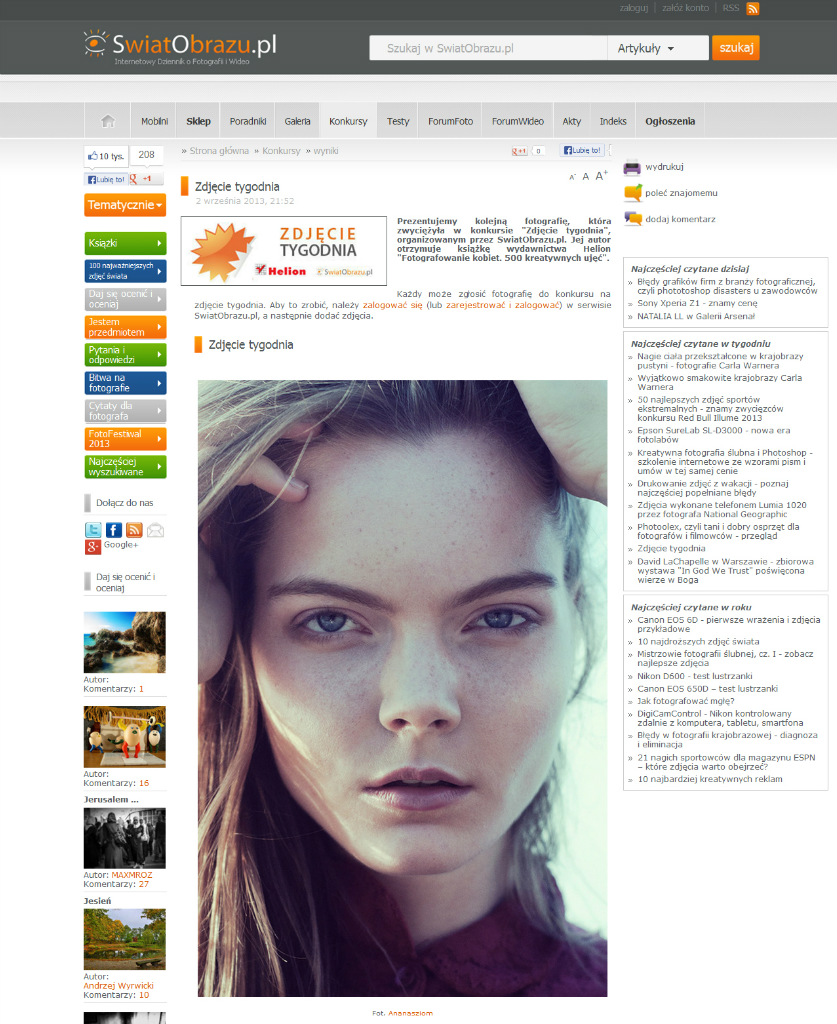Click the orange szukaj search button
Image resolution: width=837 pixels, height=1024 pixels.
(x=736, y=48)
